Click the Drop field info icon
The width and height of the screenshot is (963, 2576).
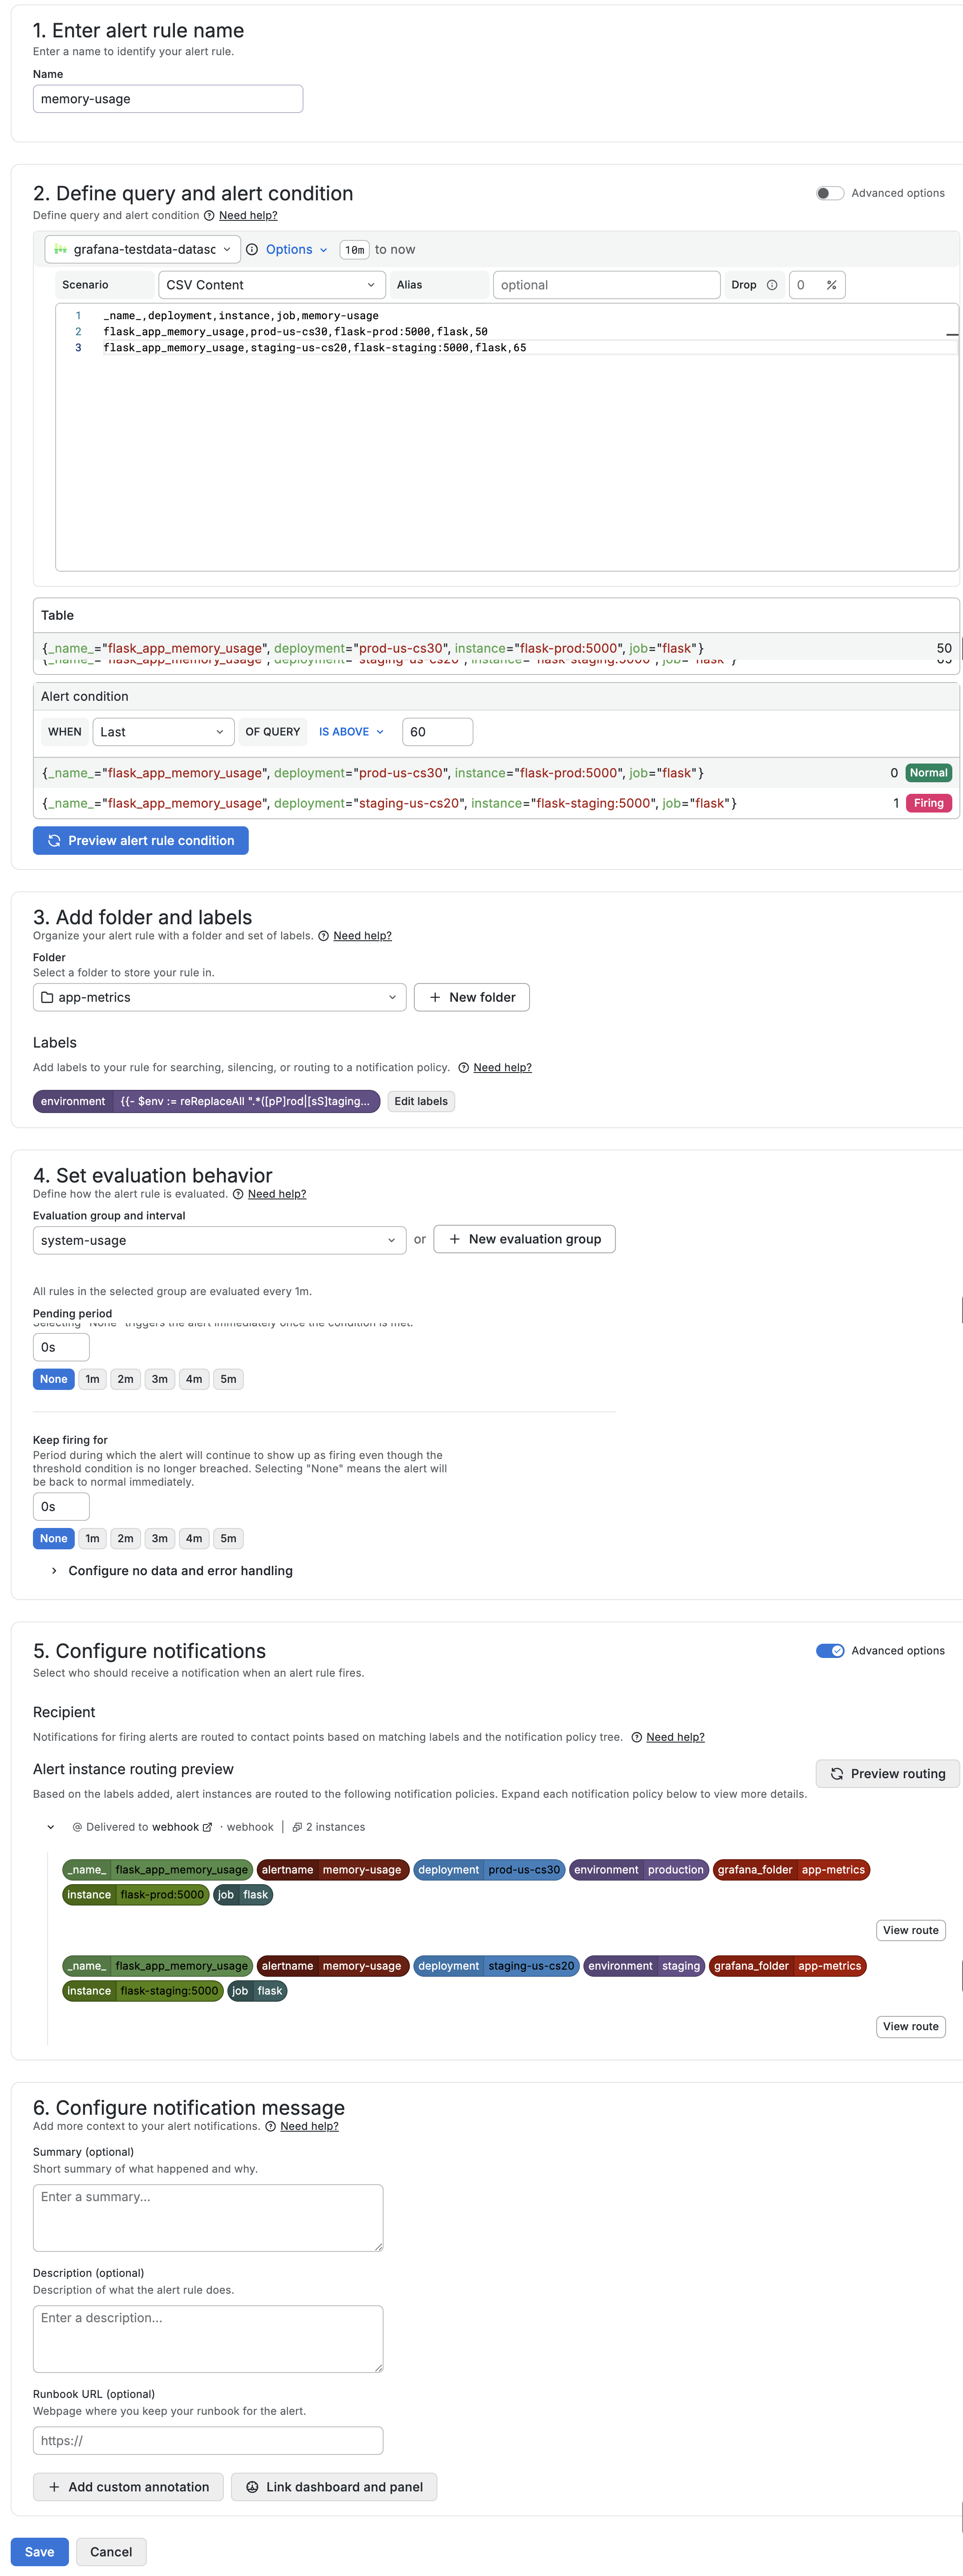pyautogui.click(x=772, y=285)
